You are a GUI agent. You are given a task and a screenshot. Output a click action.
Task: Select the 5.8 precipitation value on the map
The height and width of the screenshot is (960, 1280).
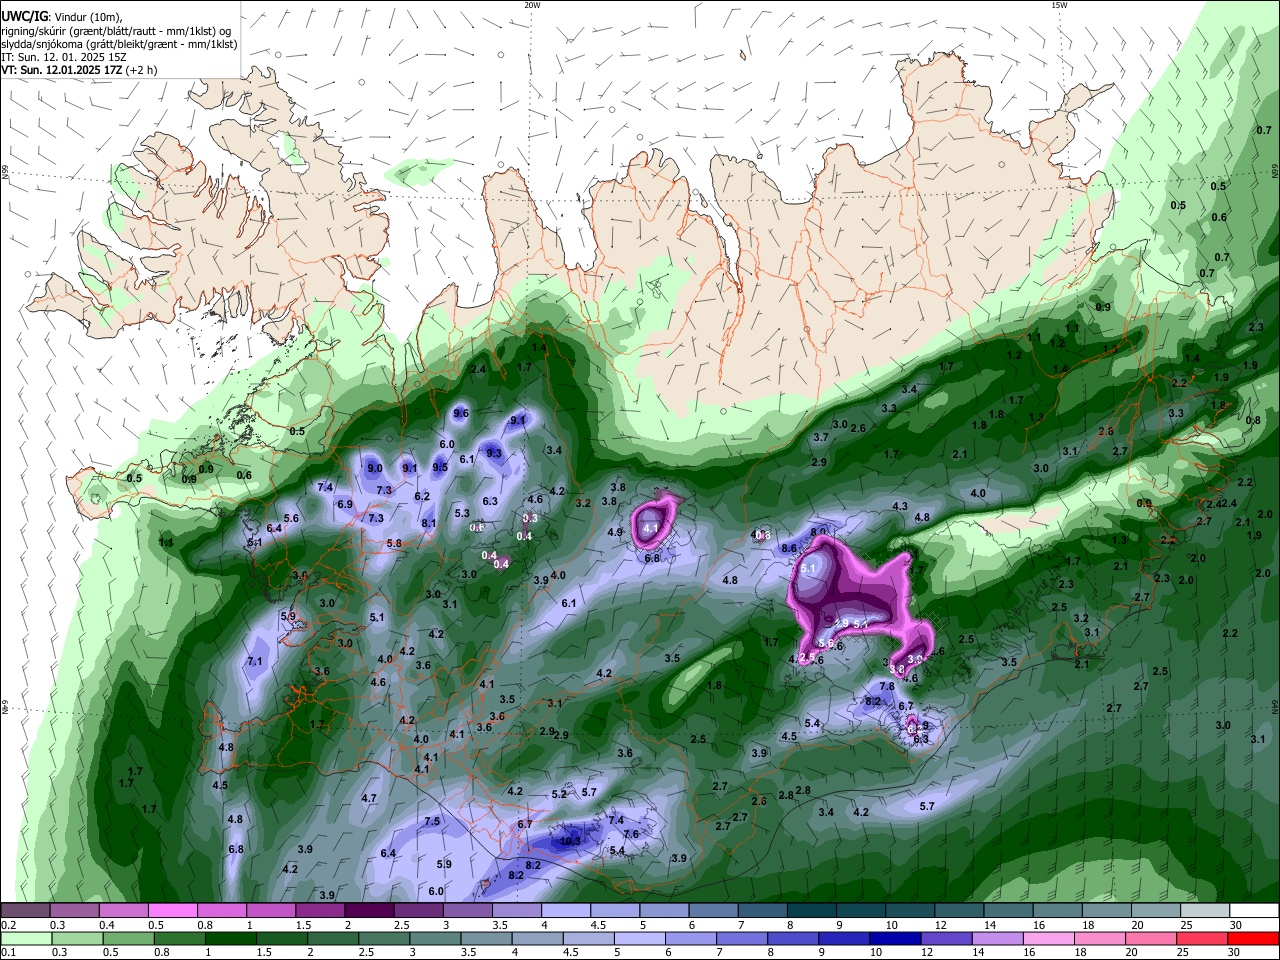[x=394, y=544]
